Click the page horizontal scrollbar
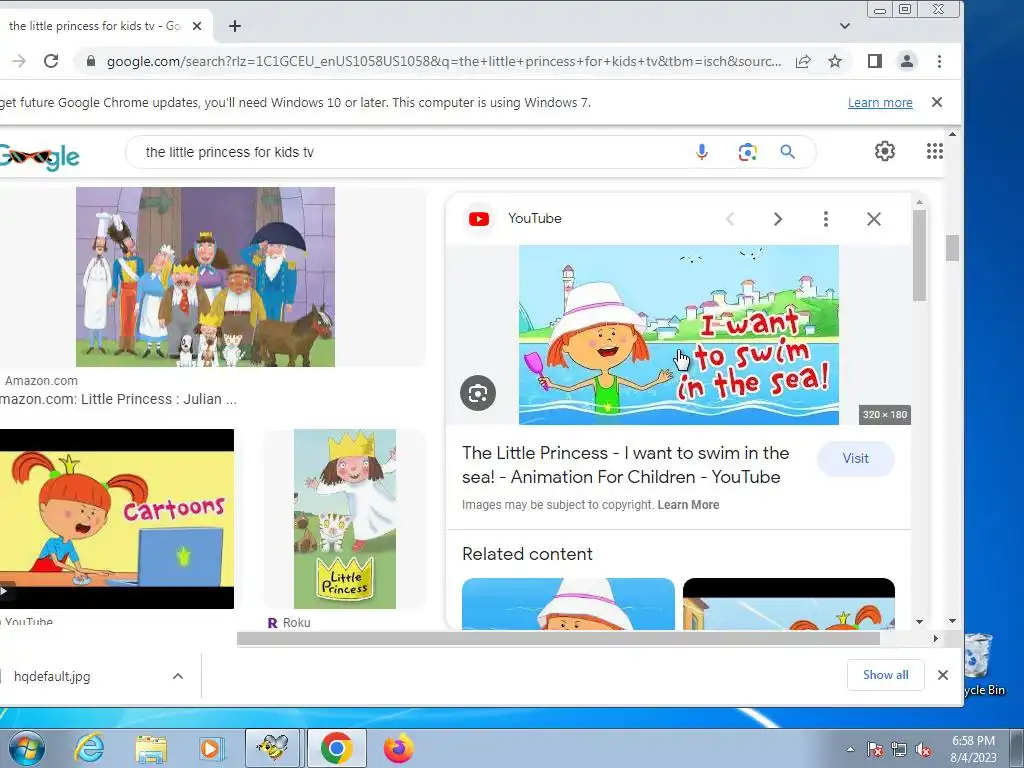 point(558,639)
